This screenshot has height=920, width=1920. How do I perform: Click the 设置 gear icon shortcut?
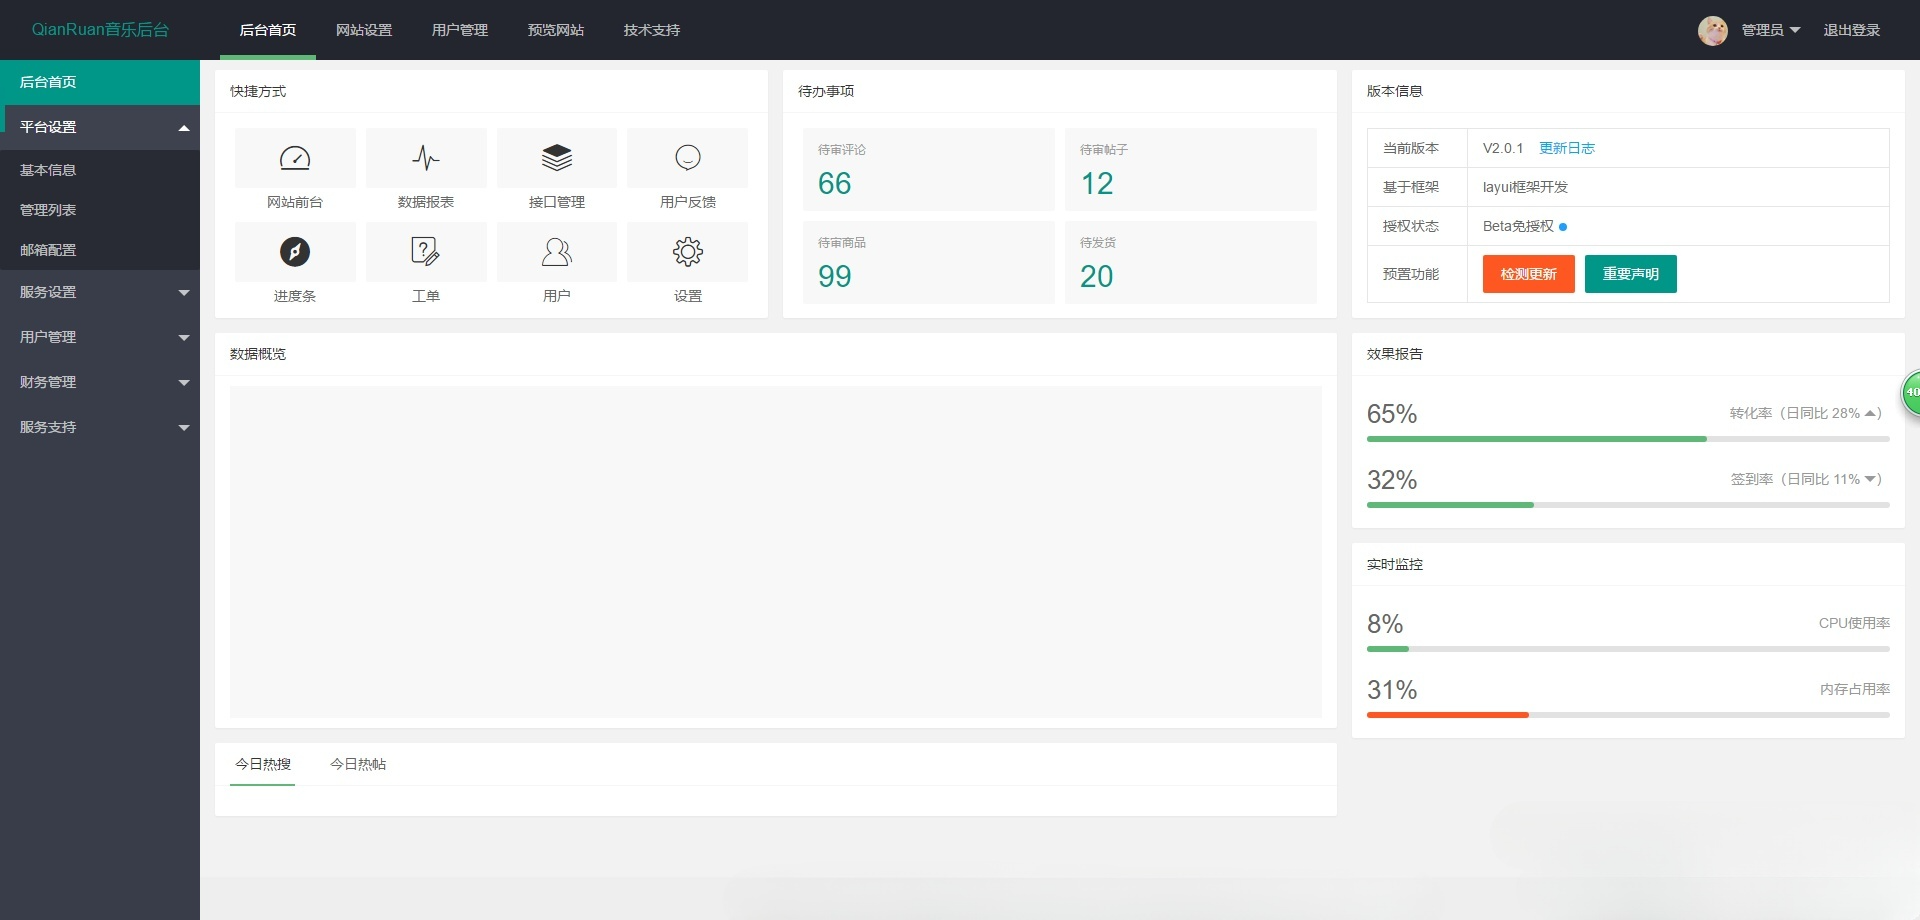pos(688,252)
